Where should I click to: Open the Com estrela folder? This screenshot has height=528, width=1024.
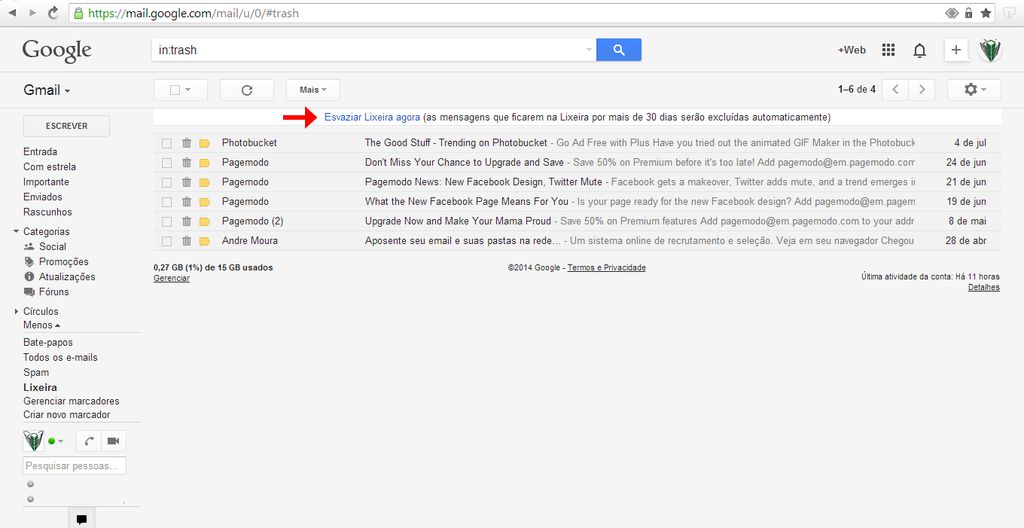(x=50, y=167)
